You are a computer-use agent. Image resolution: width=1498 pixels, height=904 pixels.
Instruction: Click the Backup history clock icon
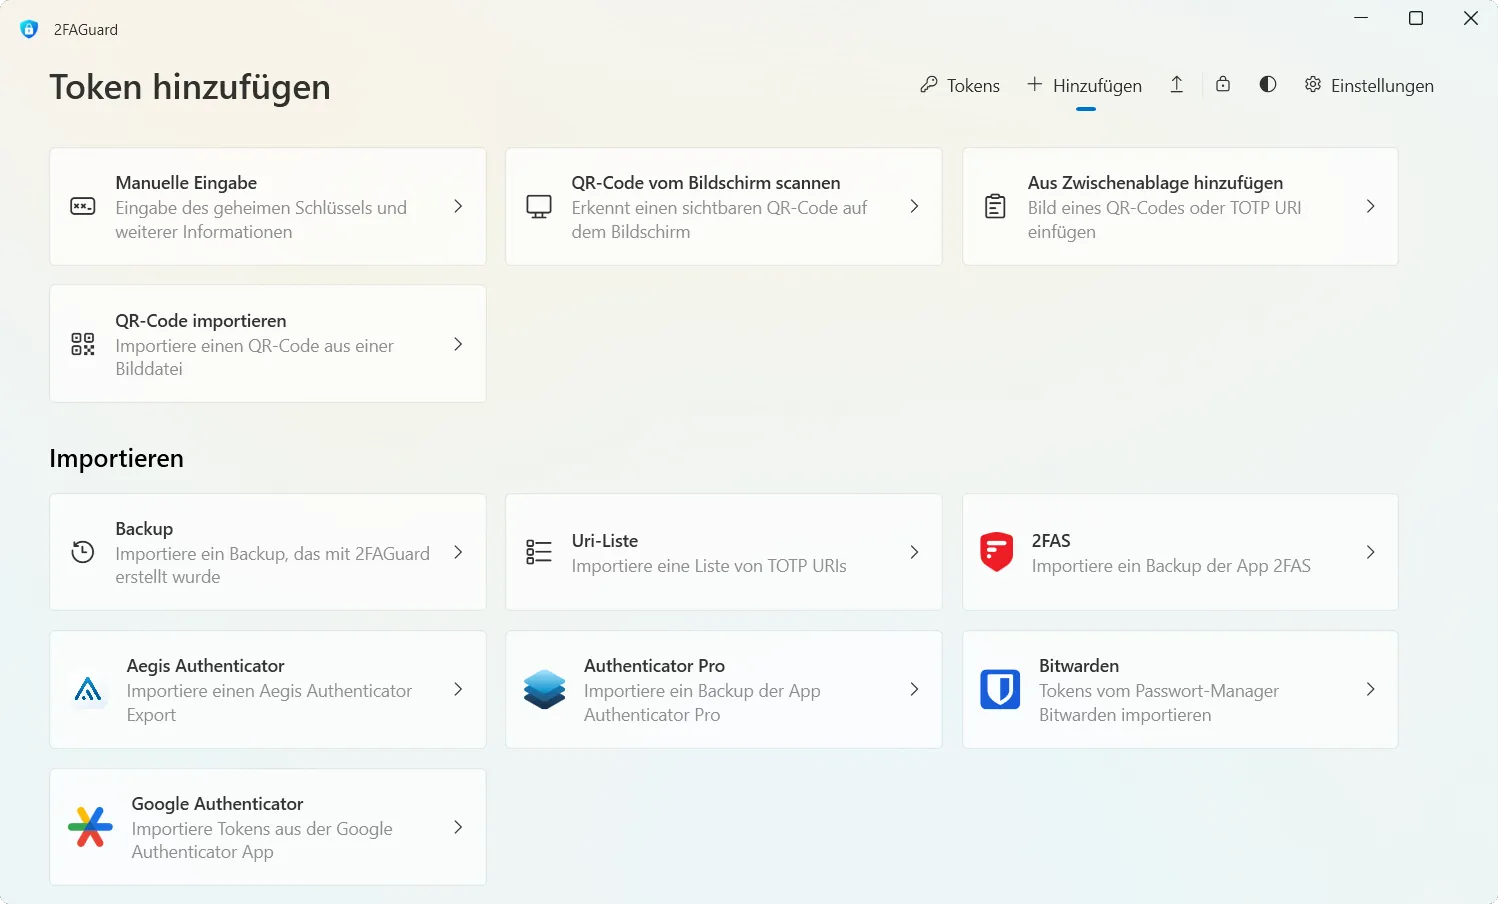tap(83, 552)
